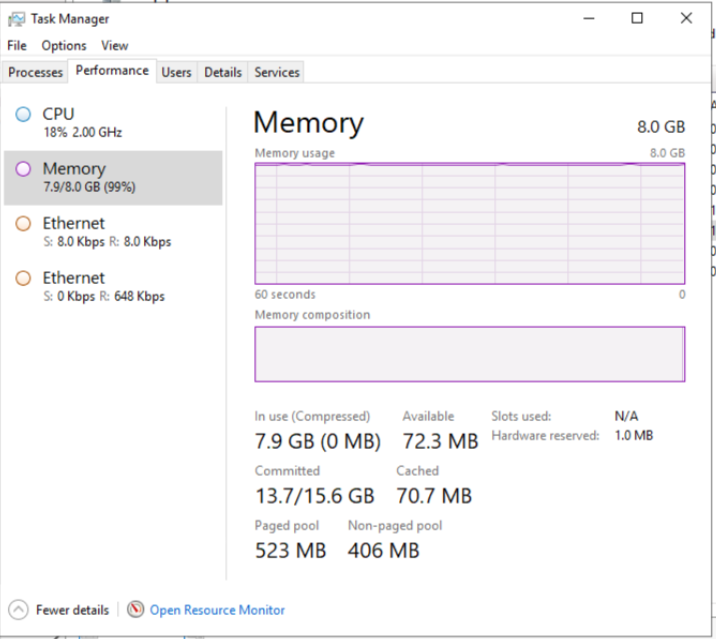Screen dimensions: 716x639
Task: Click the Resource Monitor gauge icon
Action: (136, 609)
